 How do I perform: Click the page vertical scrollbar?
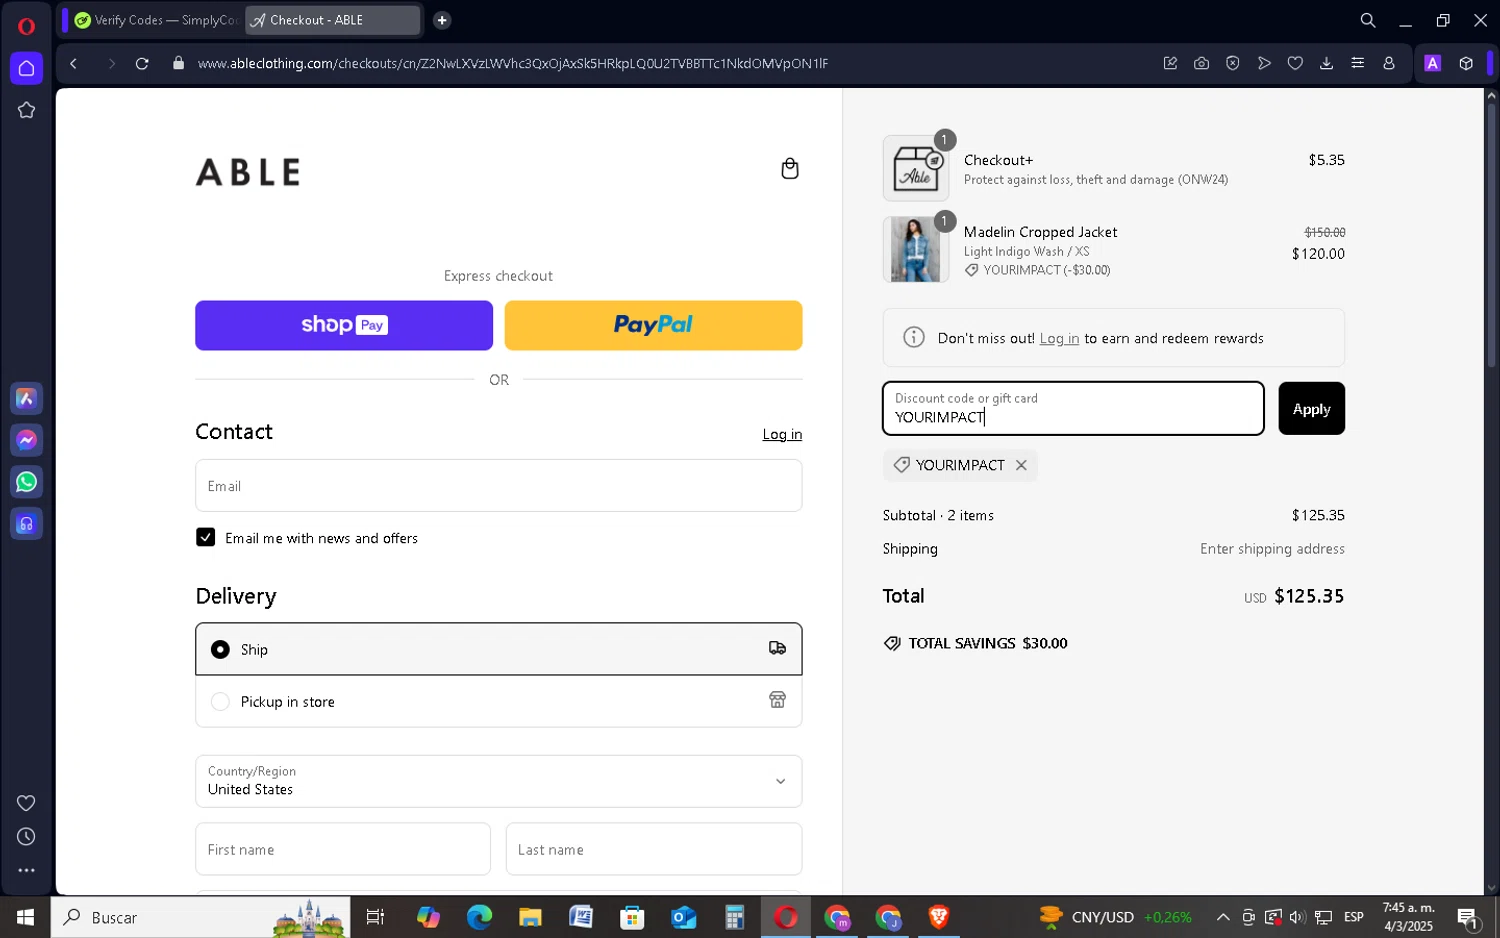tap(1491, 235)
